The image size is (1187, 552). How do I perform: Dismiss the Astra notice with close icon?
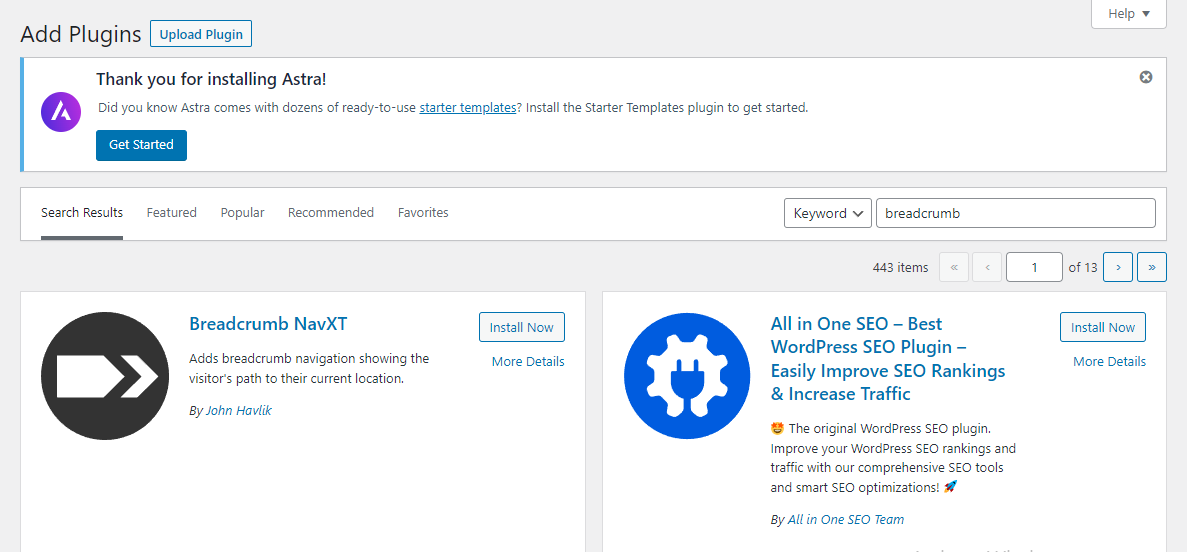1145,77
